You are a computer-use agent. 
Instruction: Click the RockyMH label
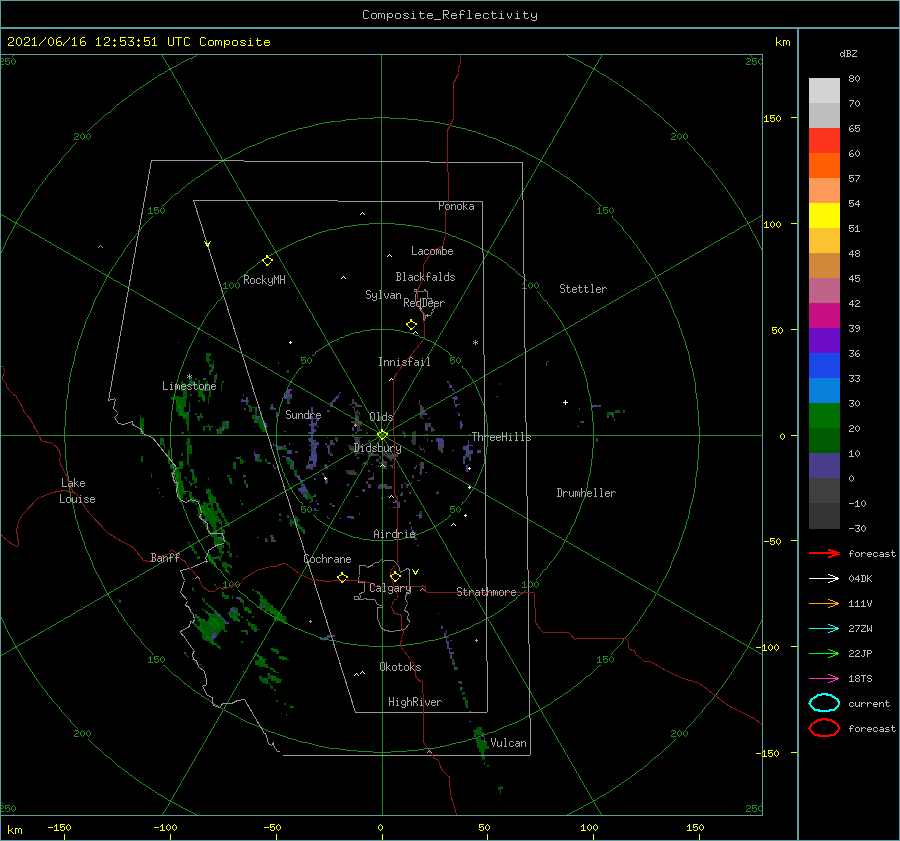pyautogui.click(x=264, y=280)
